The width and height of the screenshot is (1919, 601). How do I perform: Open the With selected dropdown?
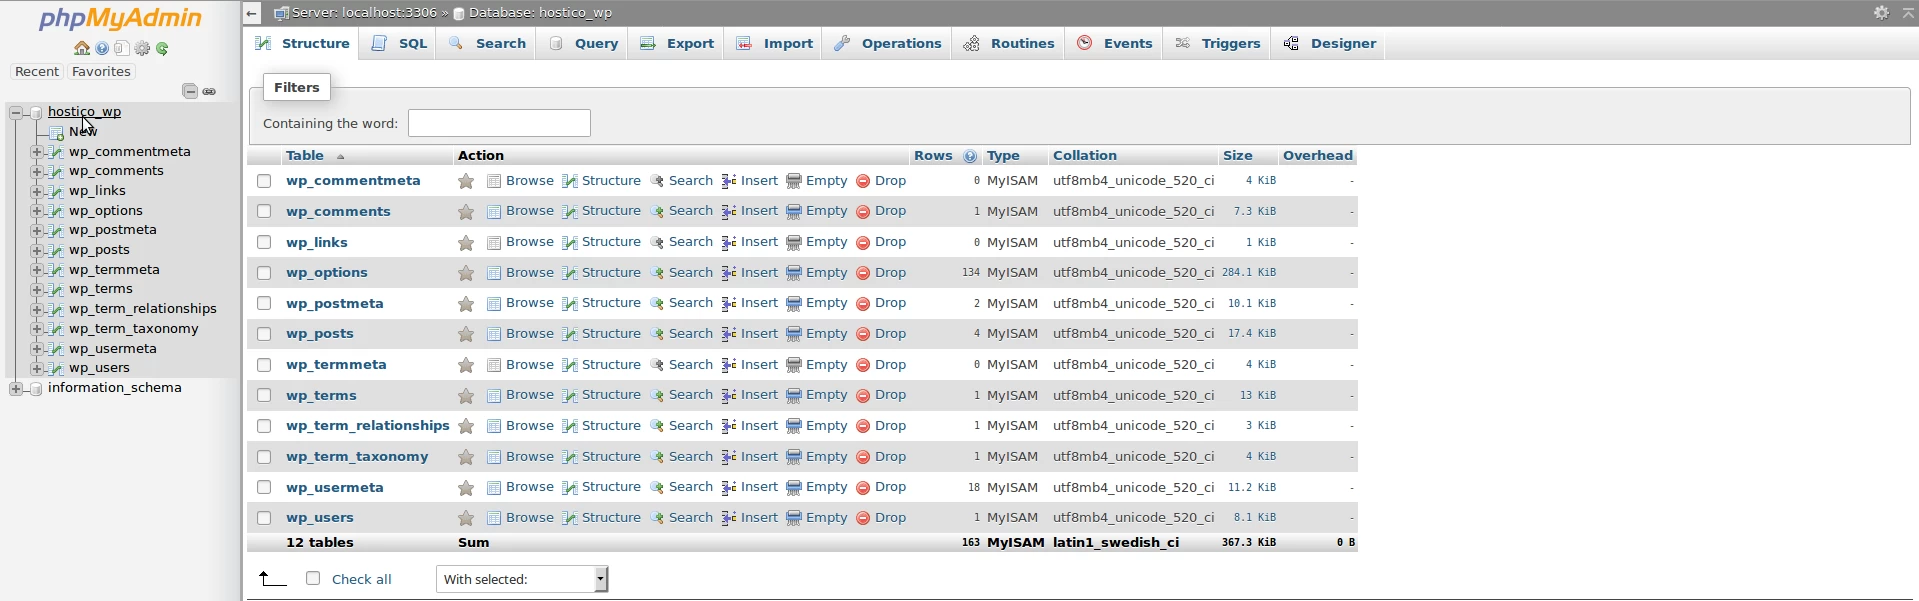click(521, 579)
